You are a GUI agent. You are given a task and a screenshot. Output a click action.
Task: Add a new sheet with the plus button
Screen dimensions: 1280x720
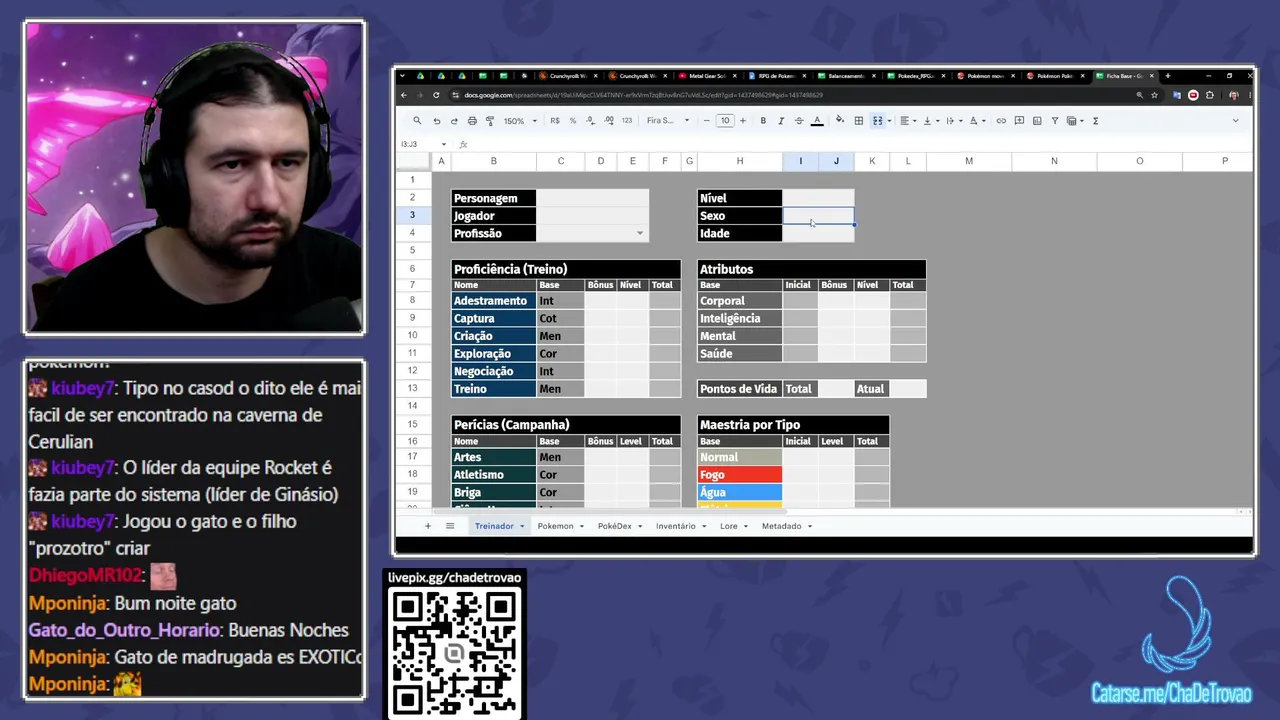point(428,526)
